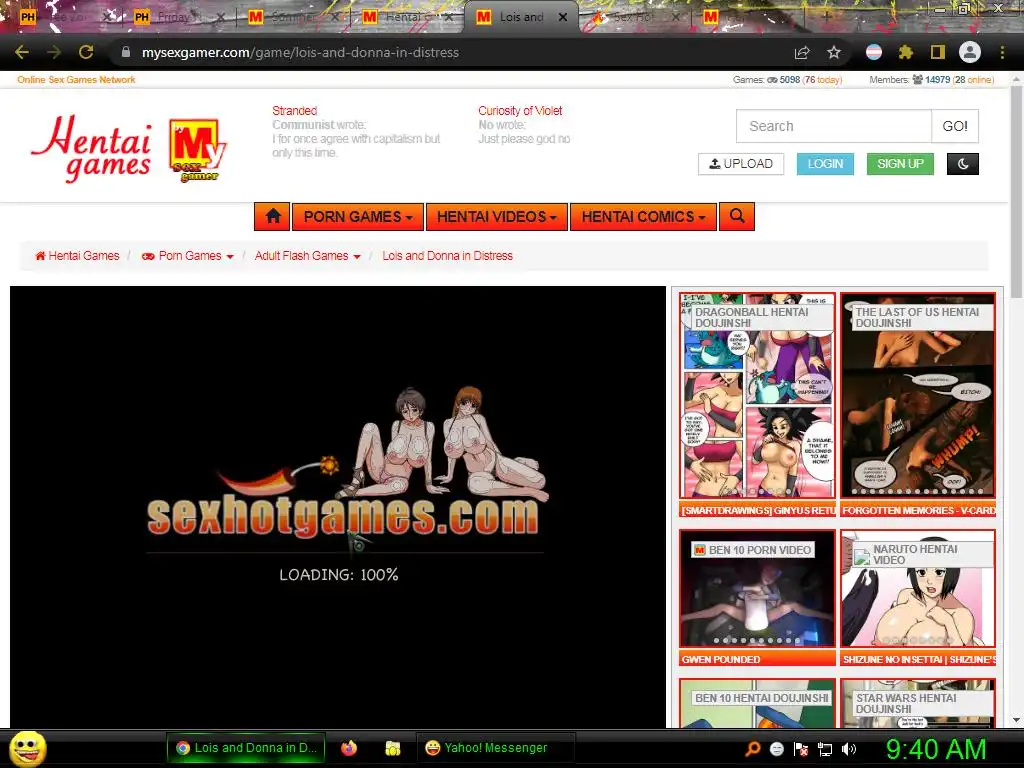Screen dimensions: 1024x768
Task: Open the 'Stranded' comment link
Action: tap(295, 111)
